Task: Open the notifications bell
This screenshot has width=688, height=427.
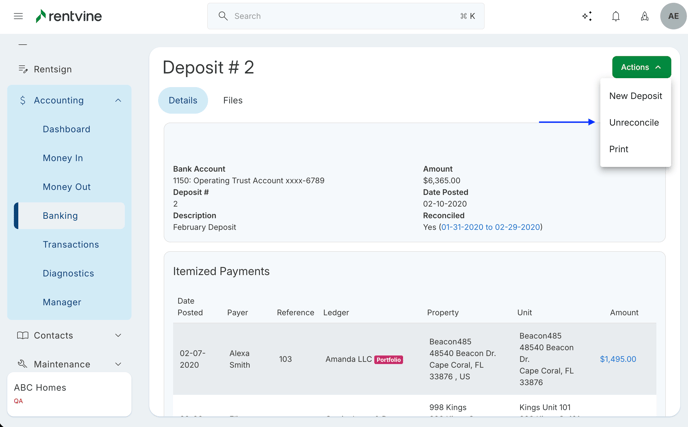Action: [x=616, y=16]
